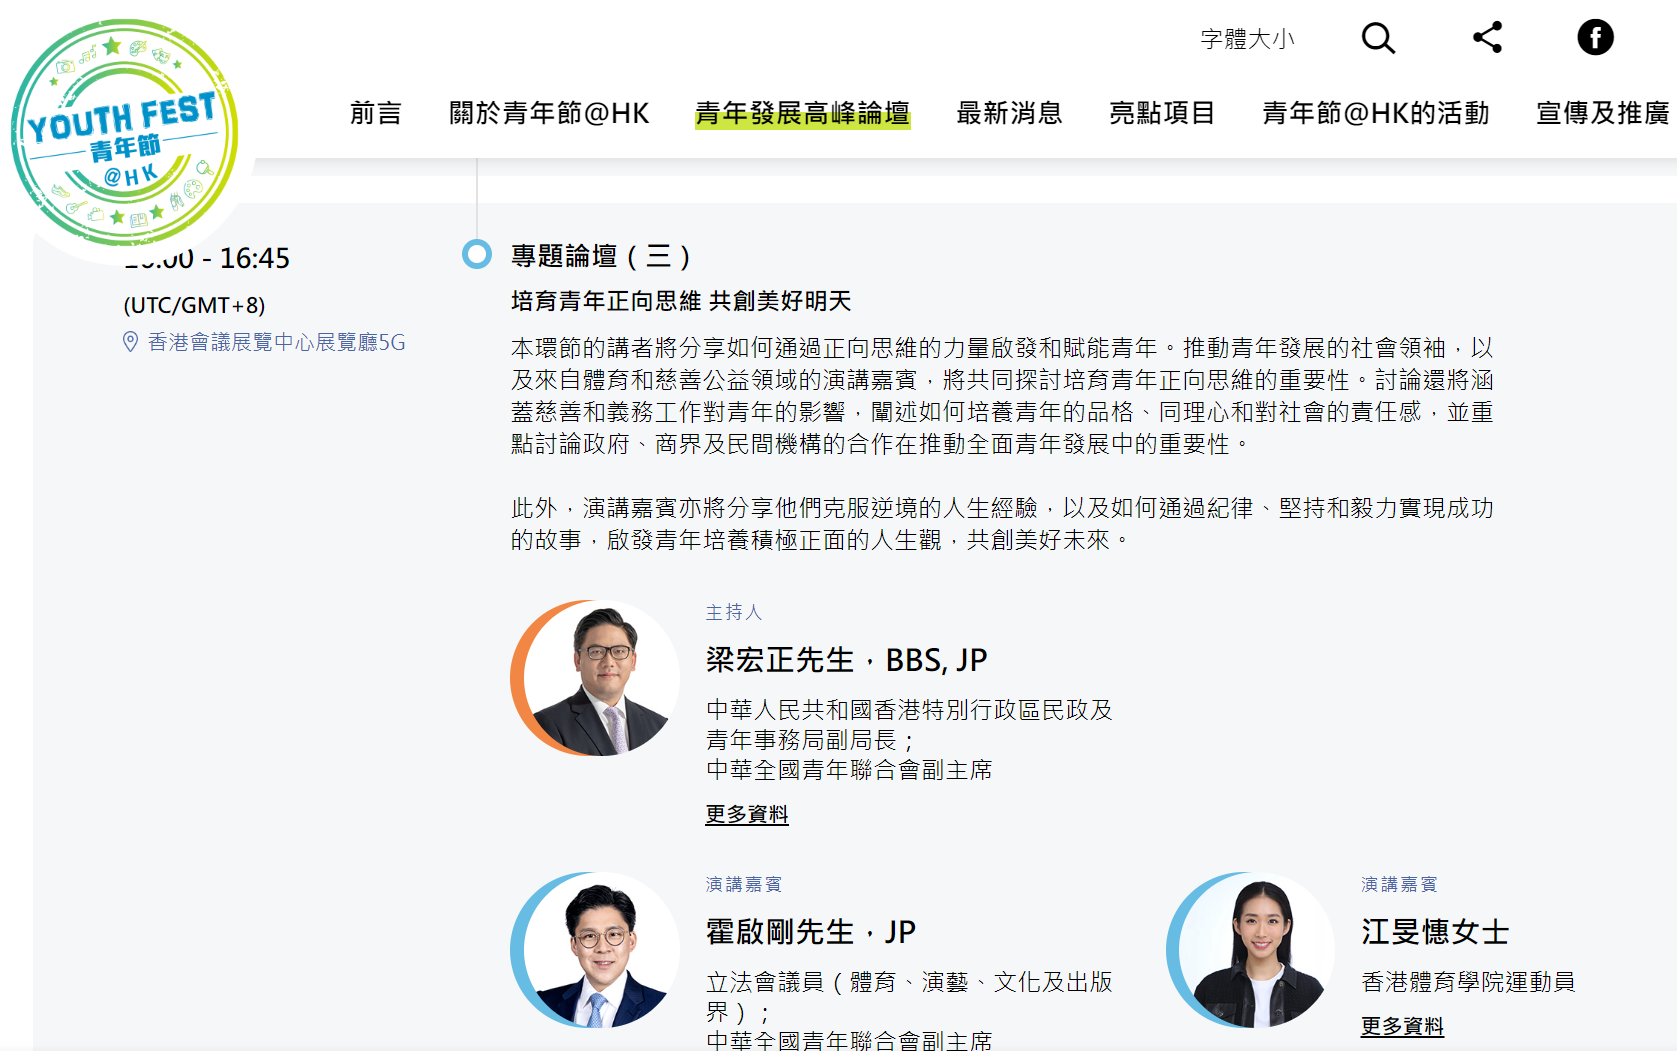The height and width of the screenshot is (1055, 1677).
Task: Open the 前言 menu item
Action: (376, 113)
